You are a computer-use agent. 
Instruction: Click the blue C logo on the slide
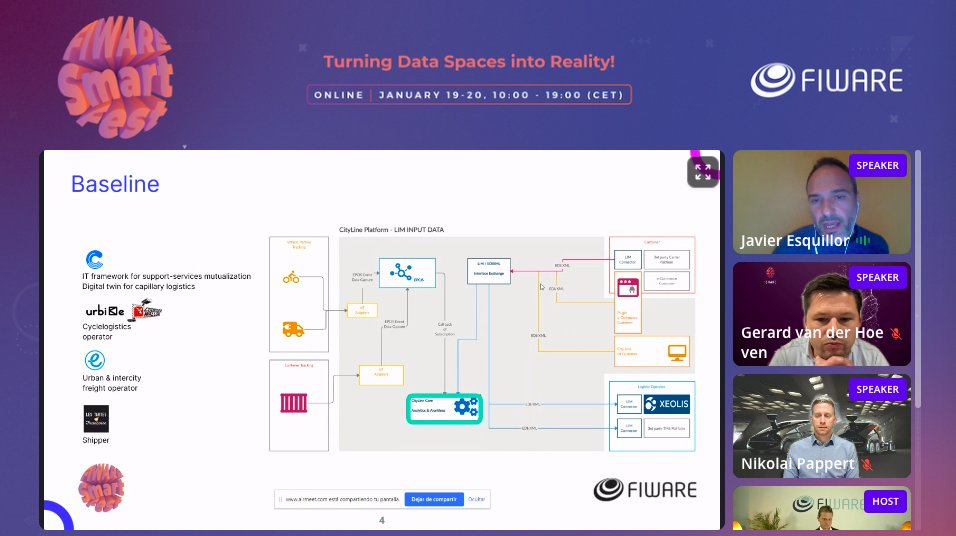point(94,259)
